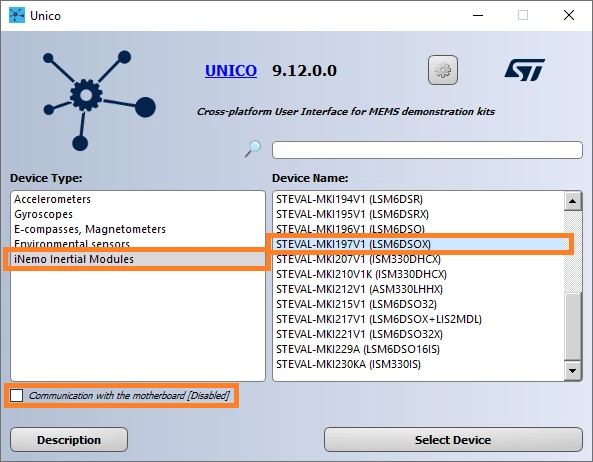Click the device list scroll down arrow

[573, 371]
